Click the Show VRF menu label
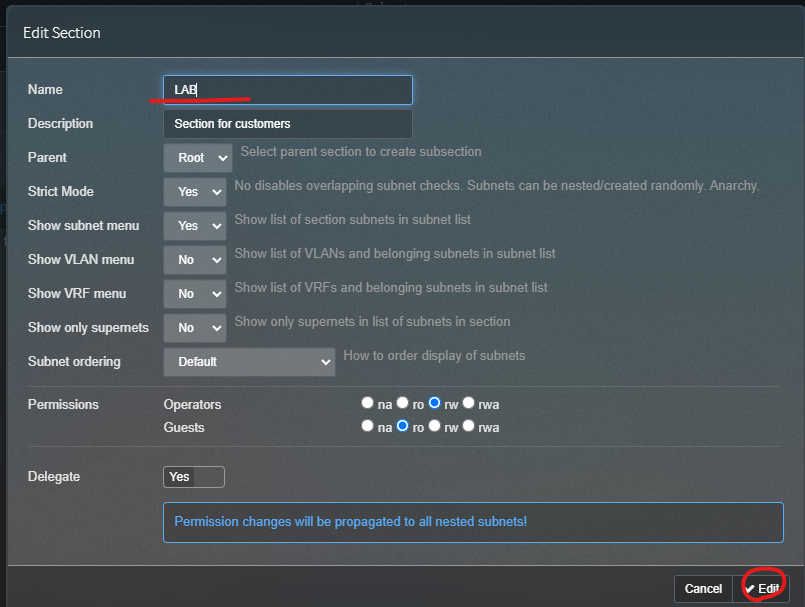The height and width of the screenshot is (607, 805). [x=76, y=294]
